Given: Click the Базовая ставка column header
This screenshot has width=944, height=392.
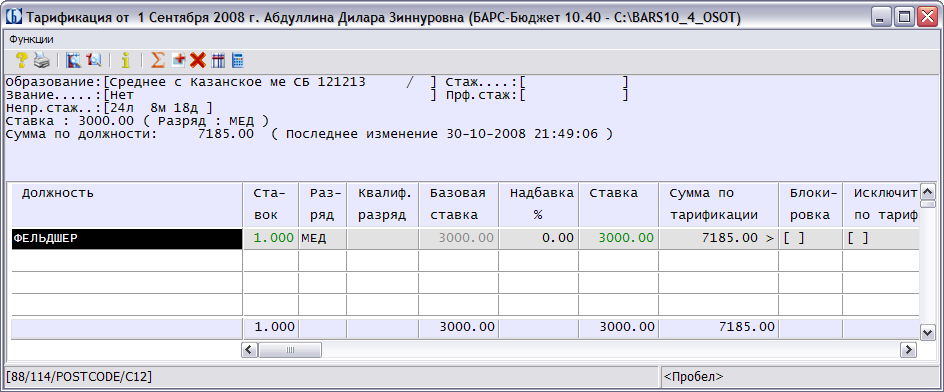Looking at the screenshot, I should click(459, 205).
